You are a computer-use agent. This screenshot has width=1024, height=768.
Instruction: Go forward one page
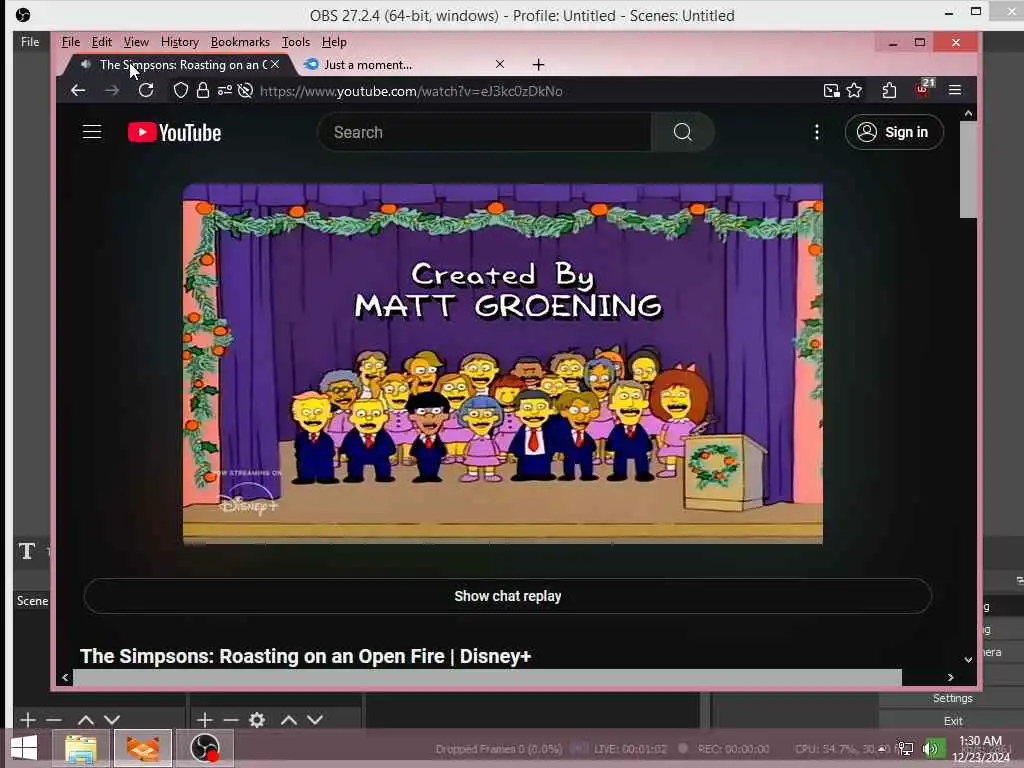pos(112,91)
